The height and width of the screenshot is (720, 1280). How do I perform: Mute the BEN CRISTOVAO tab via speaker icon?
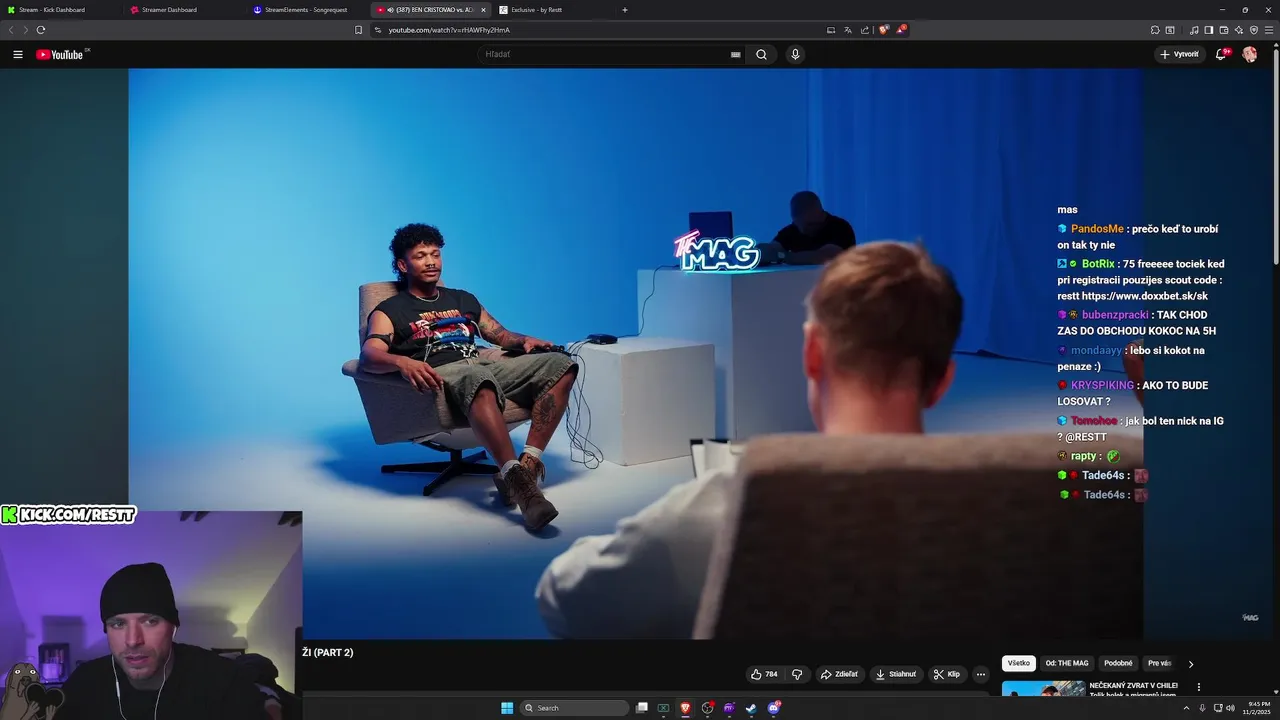tap(390, 10)
